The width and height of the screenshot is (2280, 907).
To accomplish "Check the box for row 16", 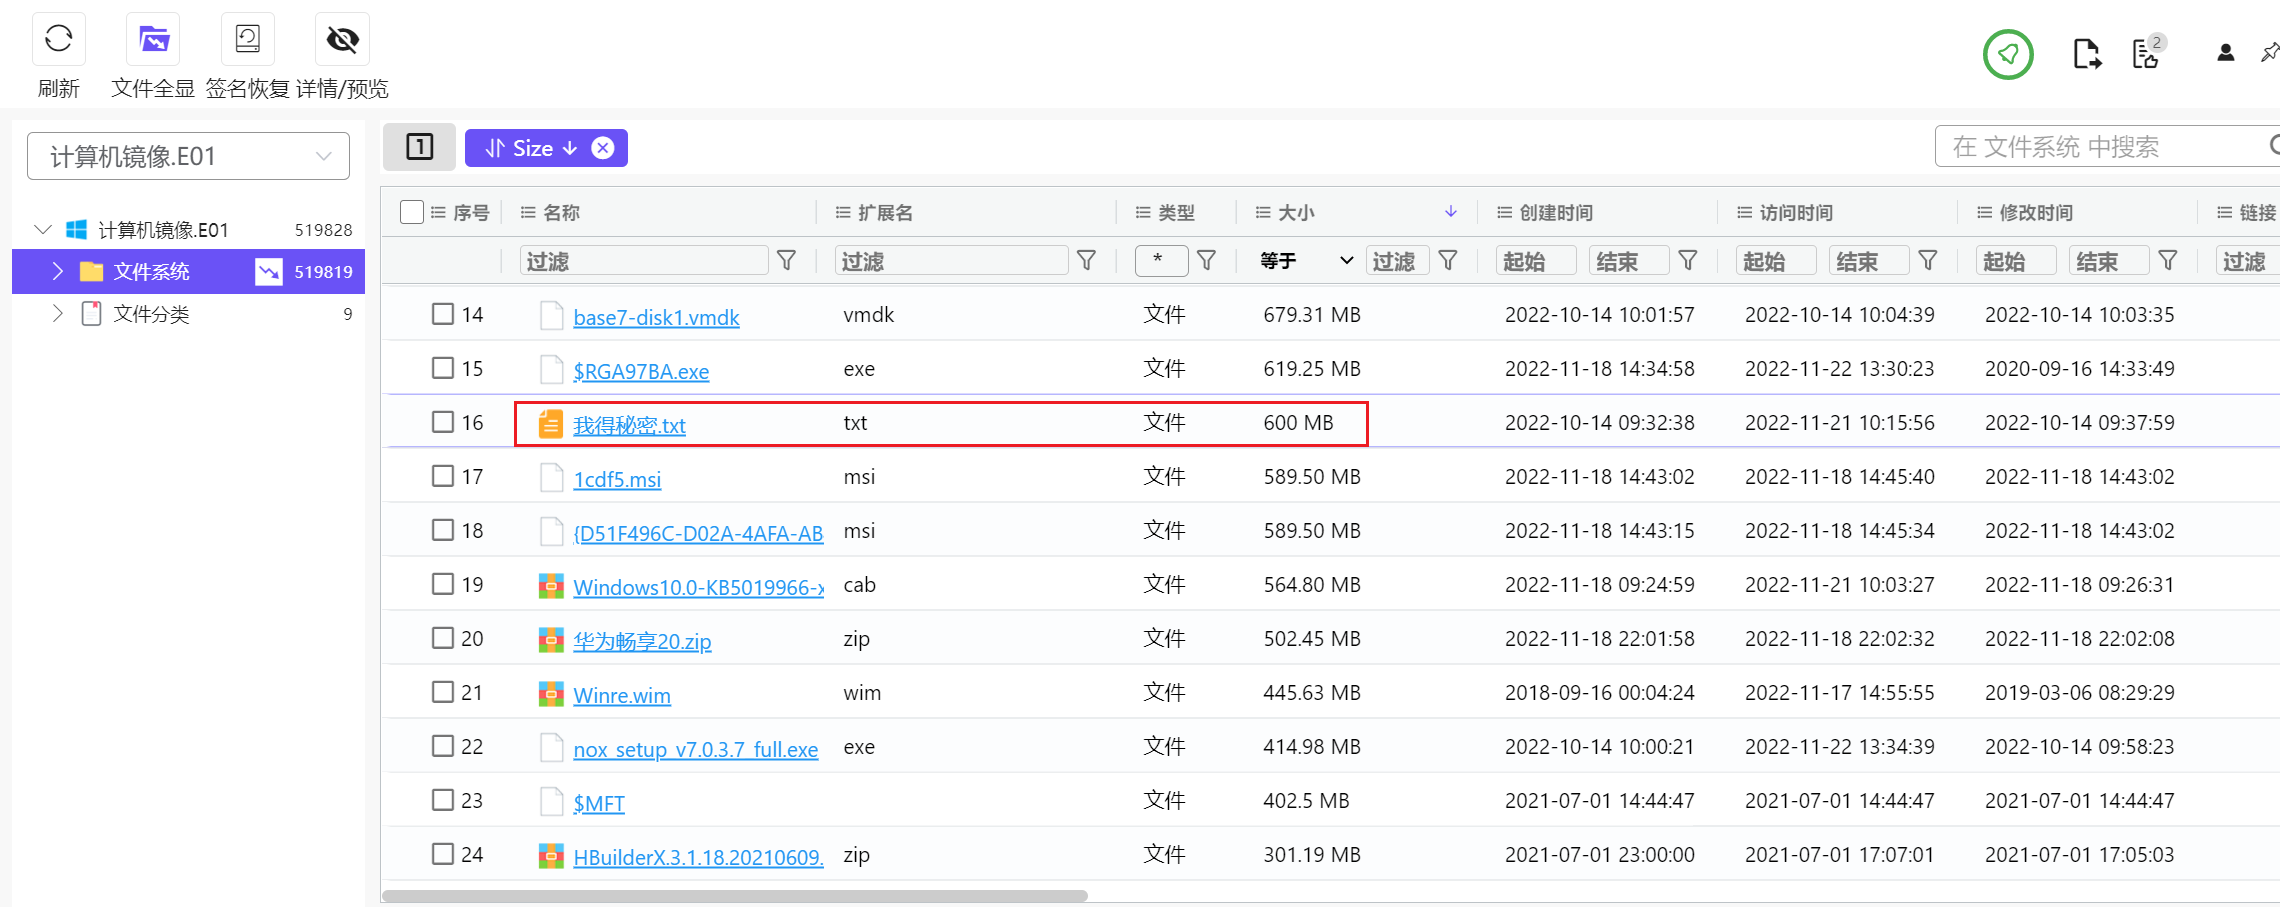I will [443, 422].
